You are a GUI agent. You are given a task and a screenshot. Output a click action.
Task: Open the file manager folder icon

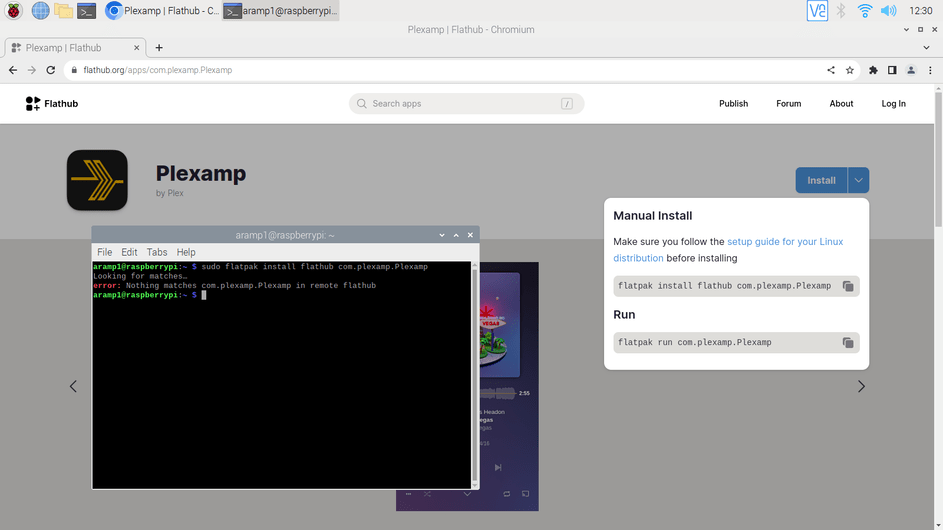tap(63, 11)
